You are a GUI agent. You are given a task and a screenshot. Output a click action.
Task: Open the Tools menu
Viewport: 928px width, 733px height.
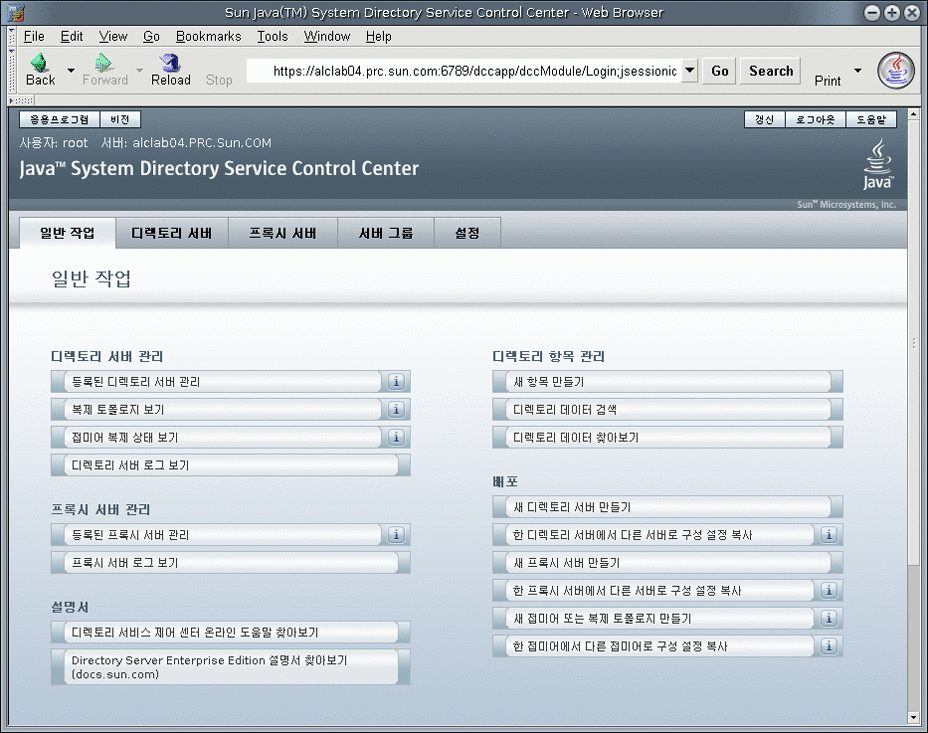272,37
